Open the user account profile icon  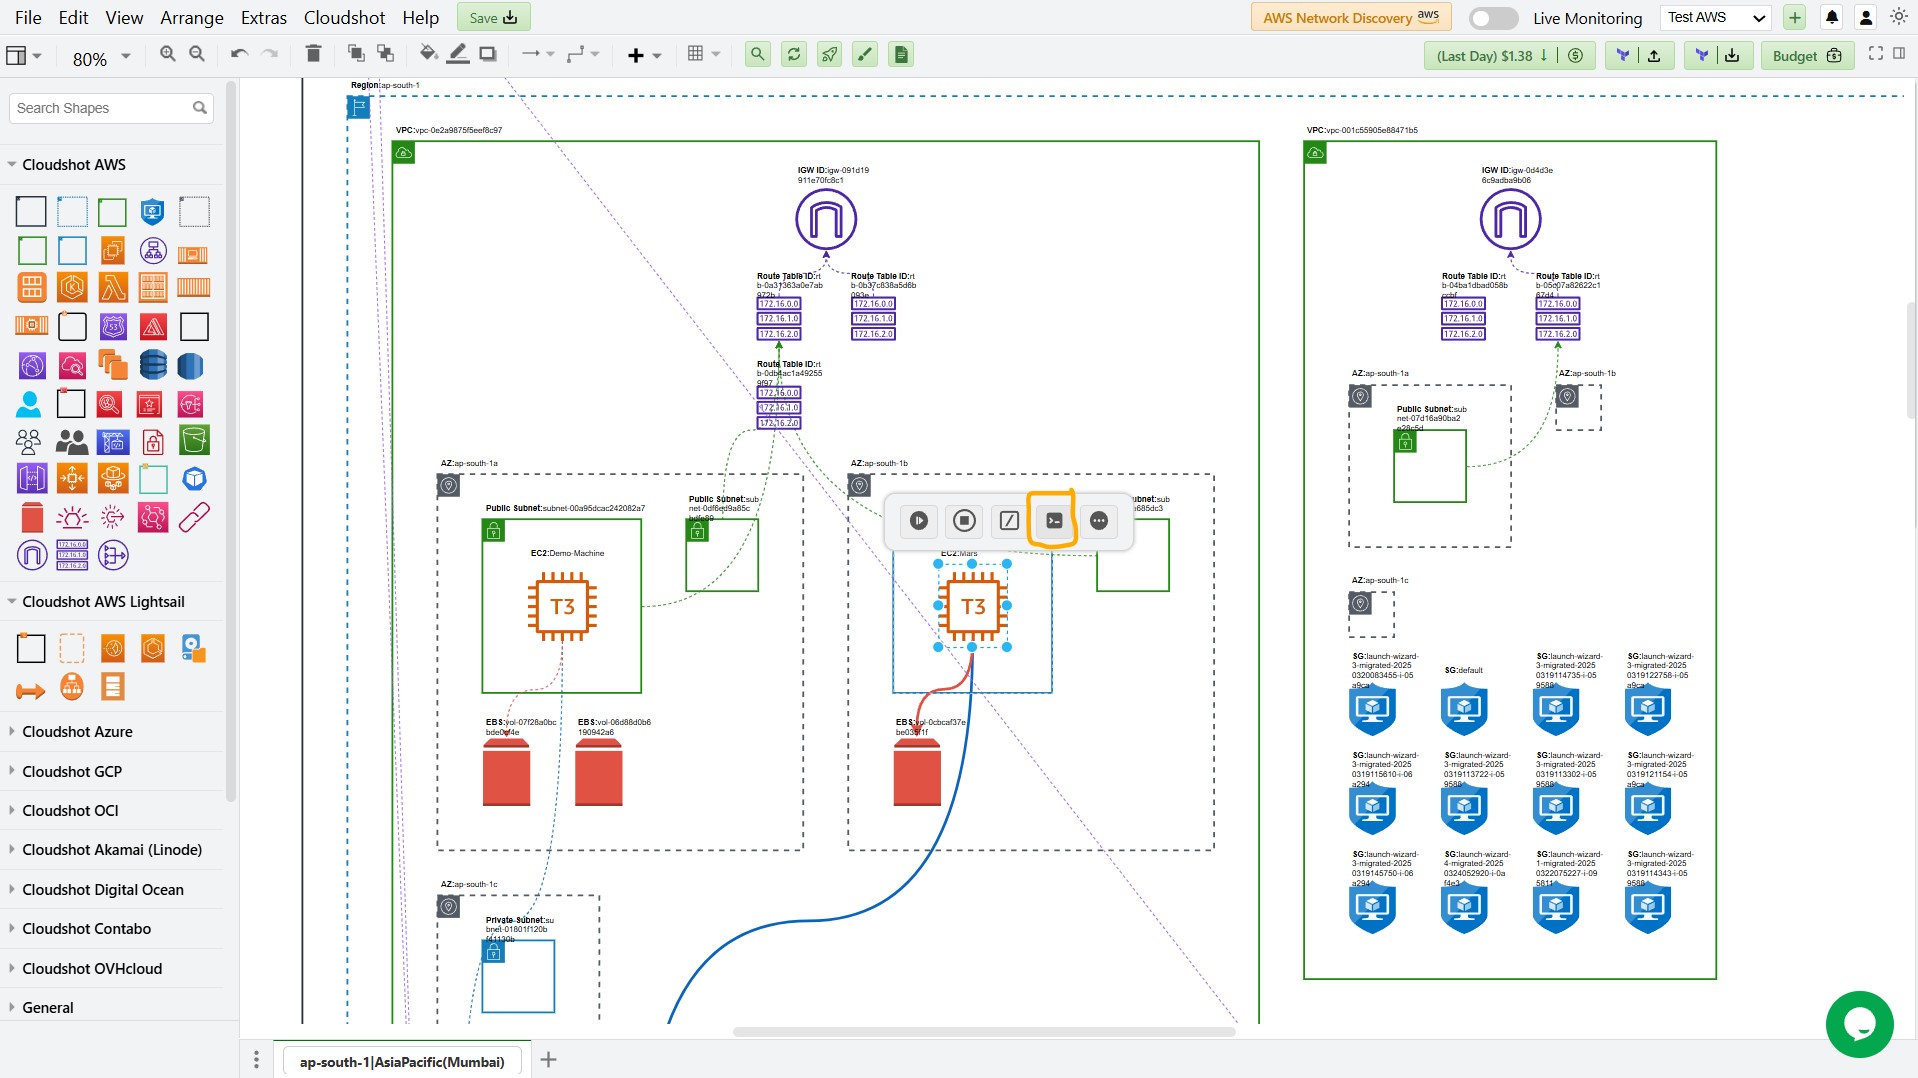coord(1866,18)
